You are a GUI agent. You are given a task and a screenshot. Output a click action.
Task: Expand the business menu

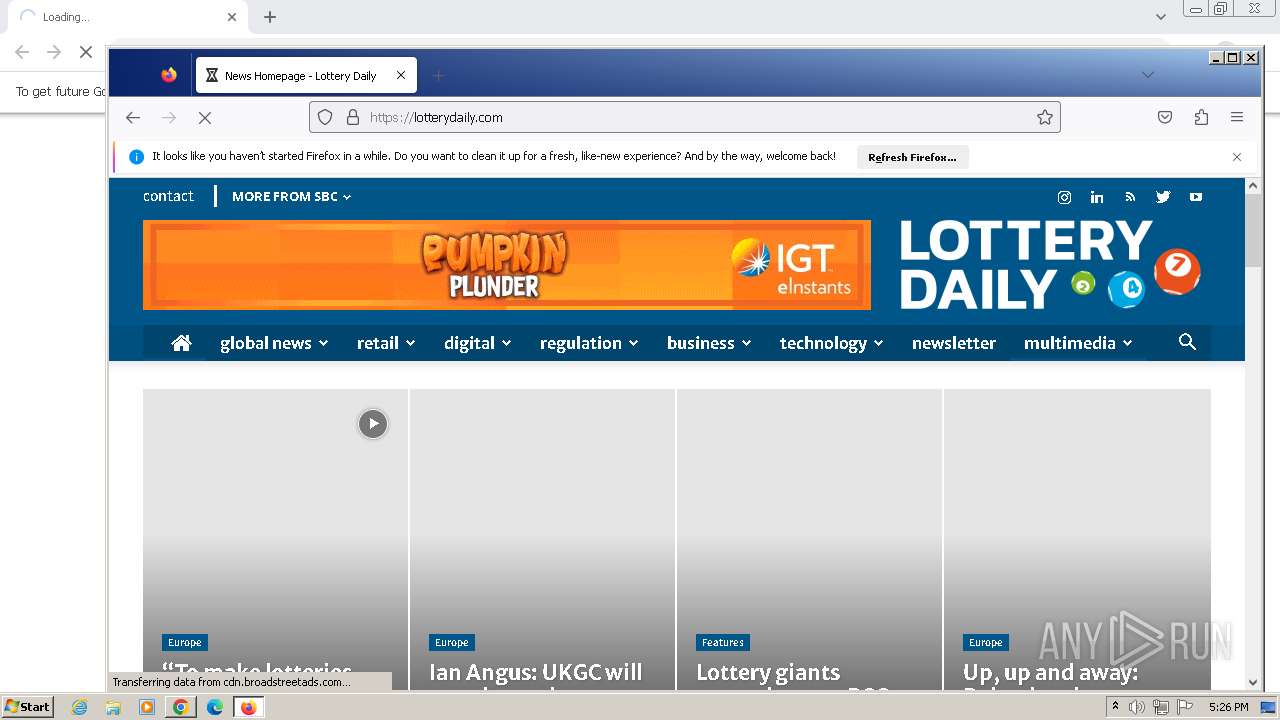709,343
